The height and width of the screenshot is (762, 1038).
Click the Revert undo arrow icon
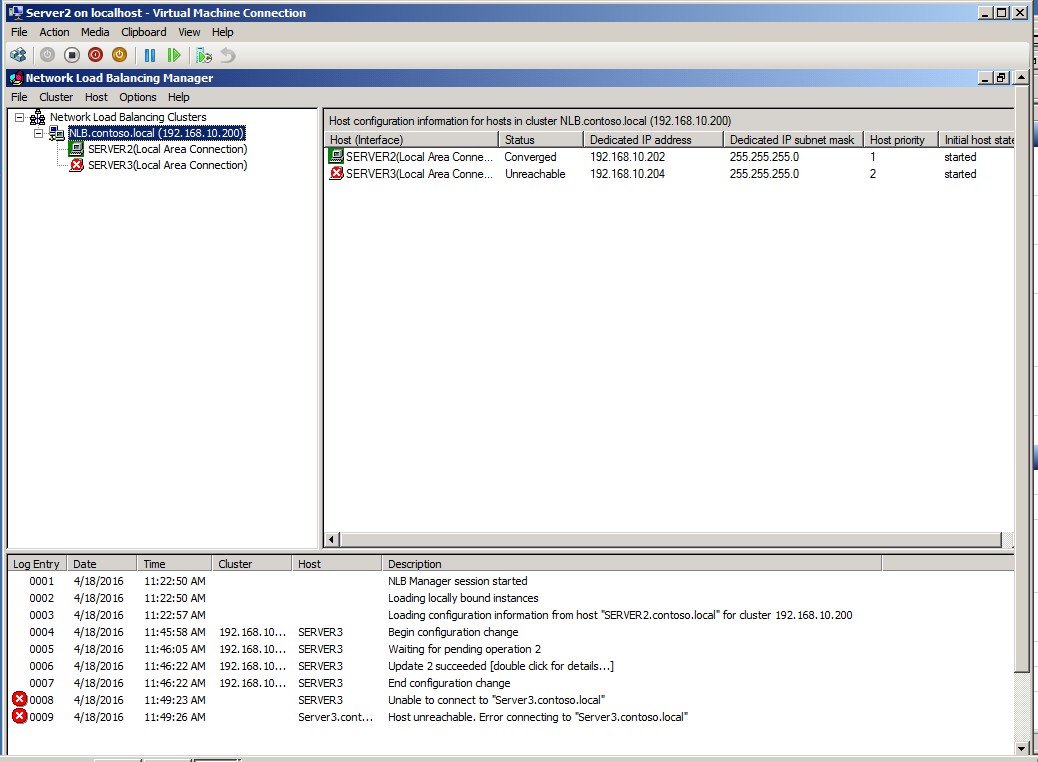[228, 55]
